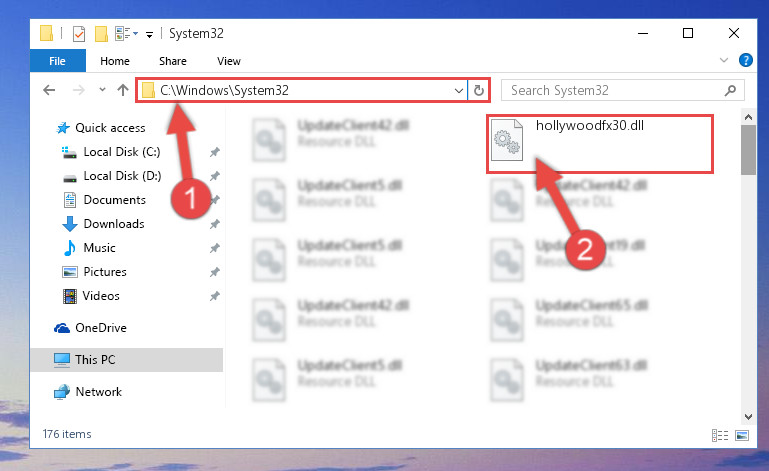Unpin Downloads using its pin icon
The image size is (769, 471).
point(214,224)
